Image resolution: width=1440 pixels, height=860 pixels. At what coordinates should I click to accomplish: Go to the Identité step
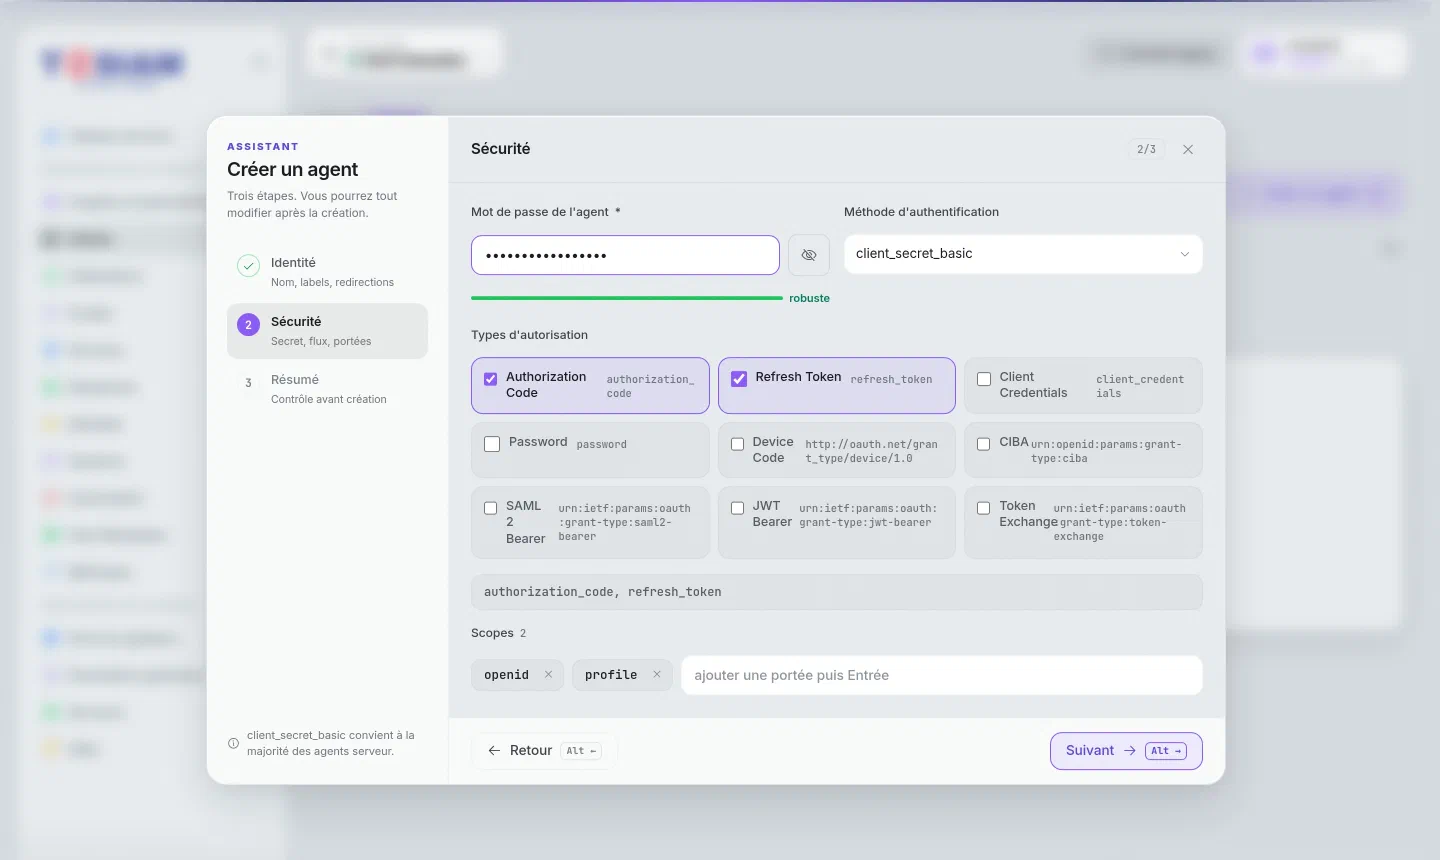pos(327,271)
